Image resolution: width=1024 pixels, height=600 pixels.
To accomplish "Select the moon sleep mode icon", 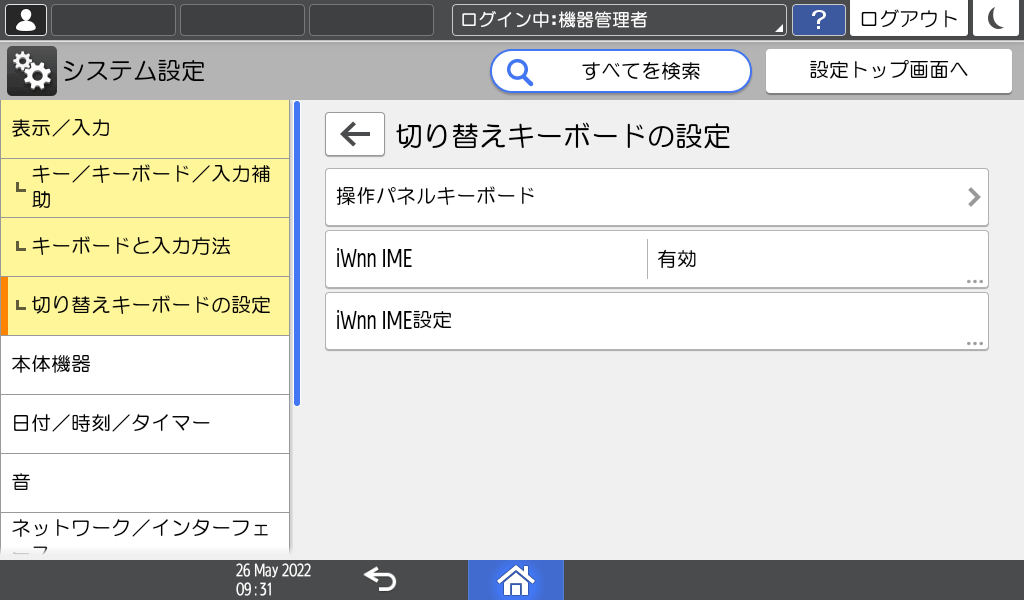I will point(996,19).
